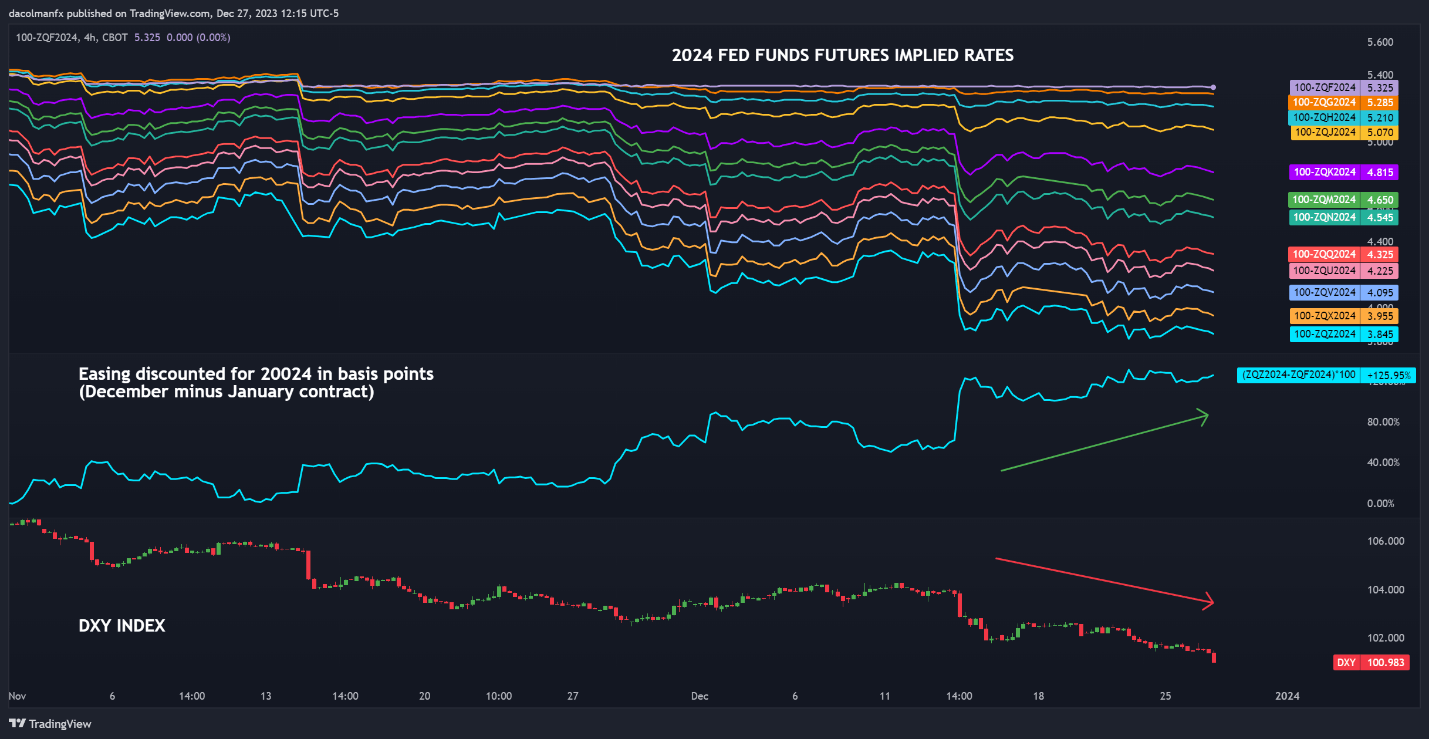Click the DXY INDEX label text
Image resolution: width=1429 pixels, height=739 pixels.
(x=122, y=626)
